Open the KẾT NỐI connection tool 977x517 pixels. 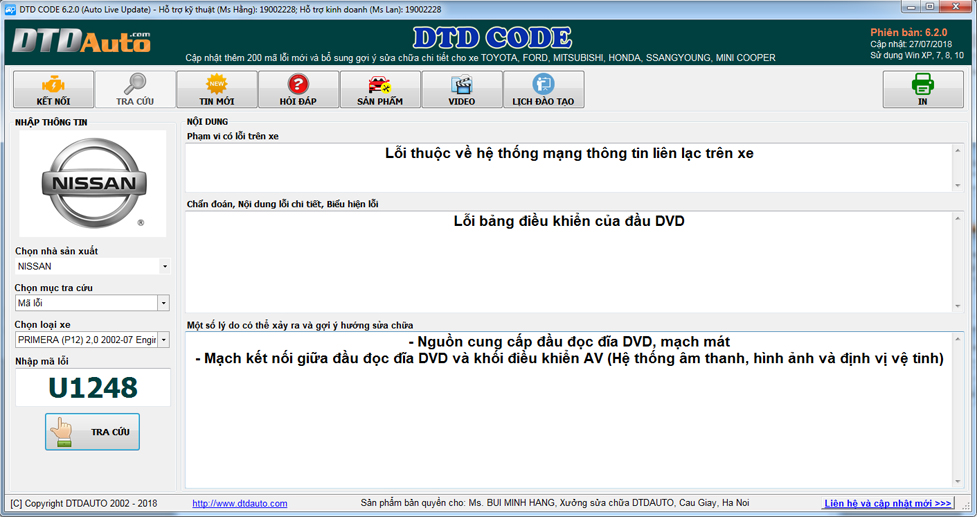pyautogui.click(x=54, y=90)
